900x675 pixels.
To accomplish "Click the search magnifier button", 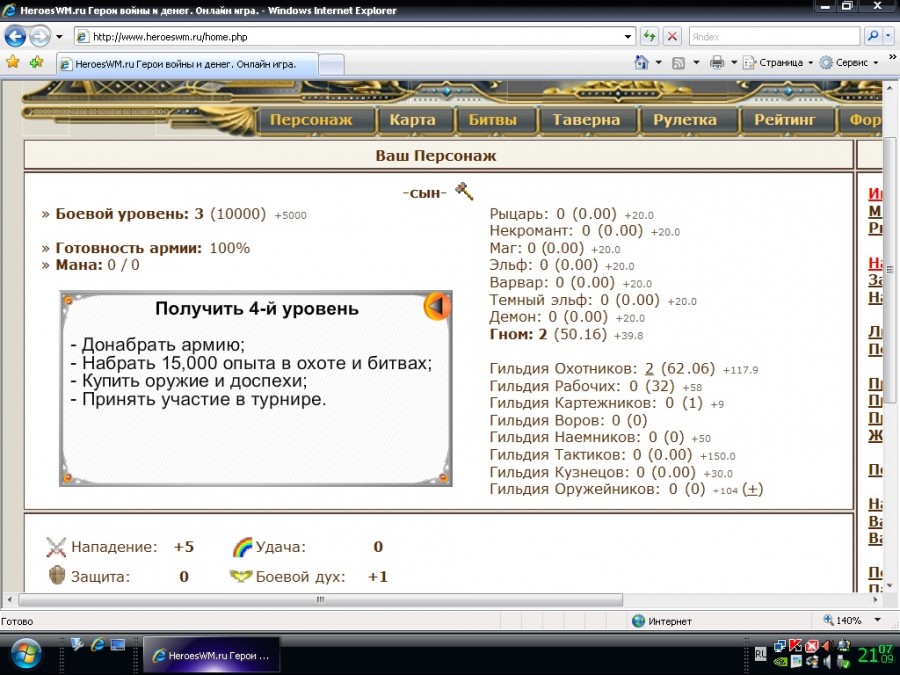I will click(x=872, y=37).
